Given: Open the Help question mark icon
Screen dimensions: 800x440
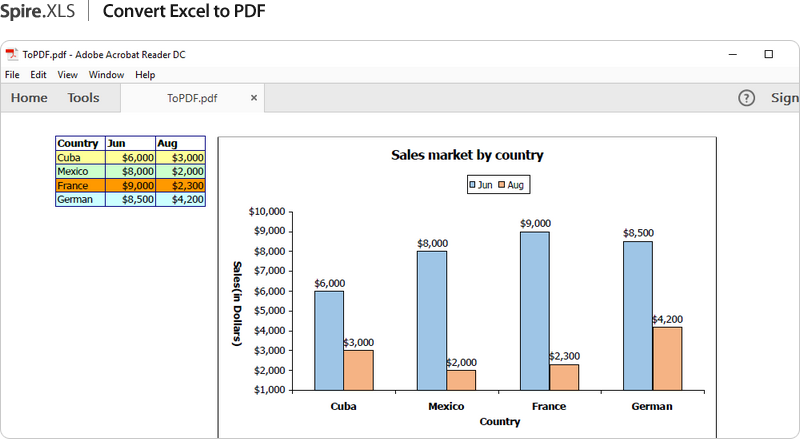Looking at the screenshot, I should click(746, 98).
